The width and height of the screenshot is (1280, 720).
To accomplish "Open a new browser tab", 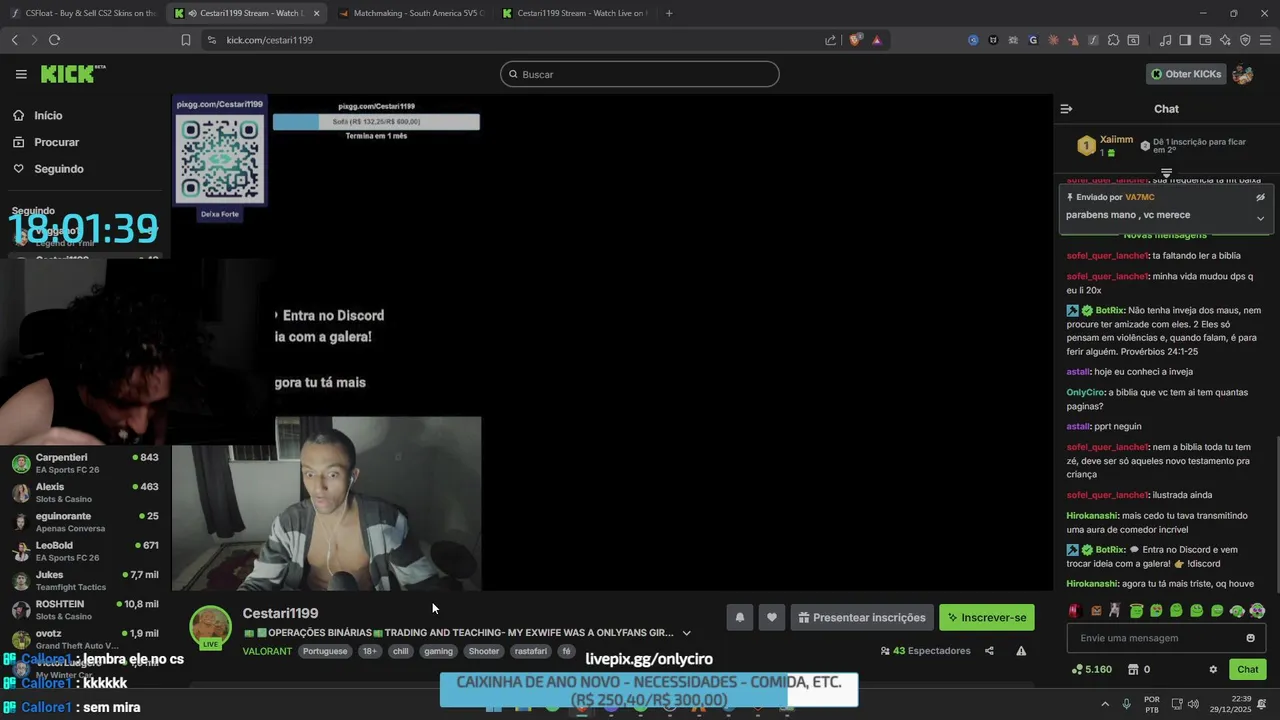I will [x=669, y=13].
